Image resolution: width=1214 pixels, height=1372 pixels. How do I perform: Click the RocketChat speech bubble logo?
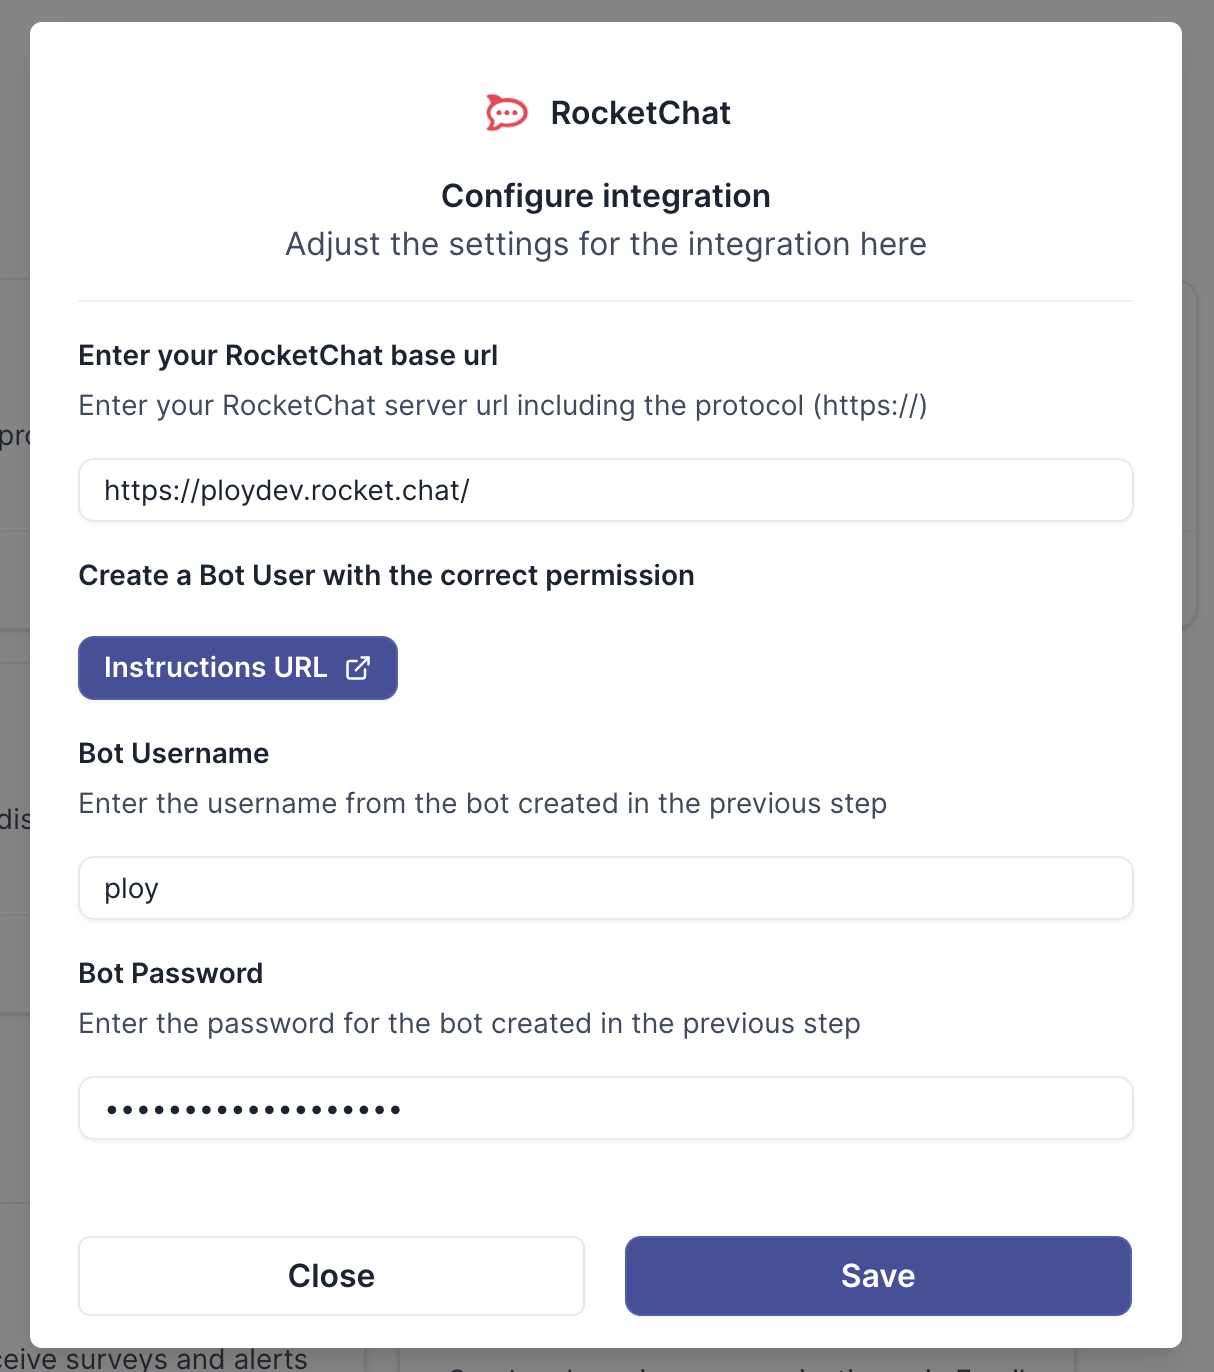[x=506, y=113]
